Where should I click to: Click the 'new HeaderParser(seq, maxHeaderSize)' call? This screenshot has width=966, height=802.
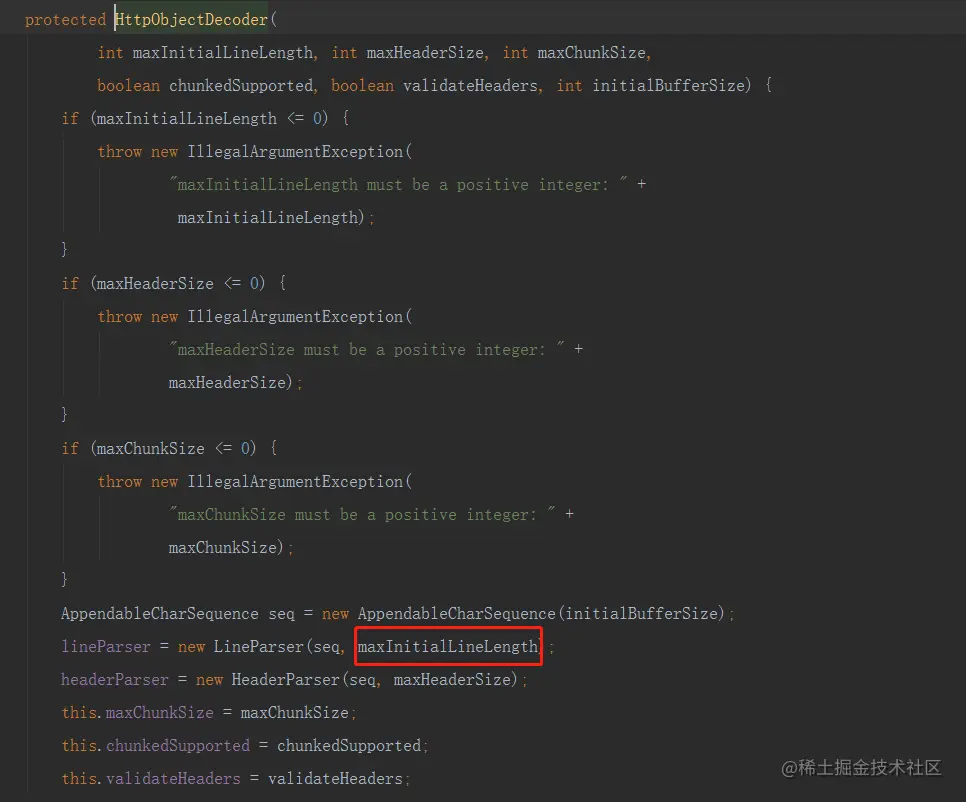tap(357, 679)
